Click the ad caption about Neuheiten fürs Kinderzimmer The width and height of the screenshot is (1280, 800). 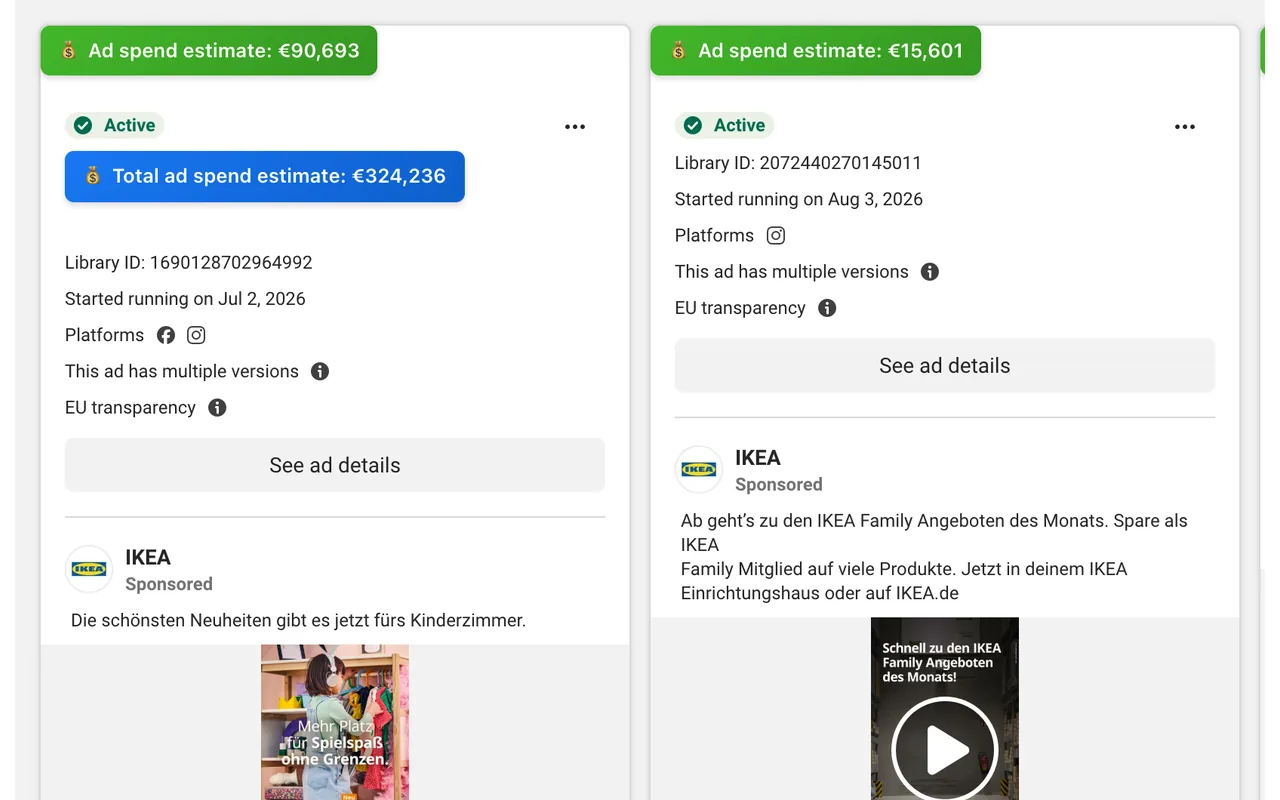tap(298, 620)
